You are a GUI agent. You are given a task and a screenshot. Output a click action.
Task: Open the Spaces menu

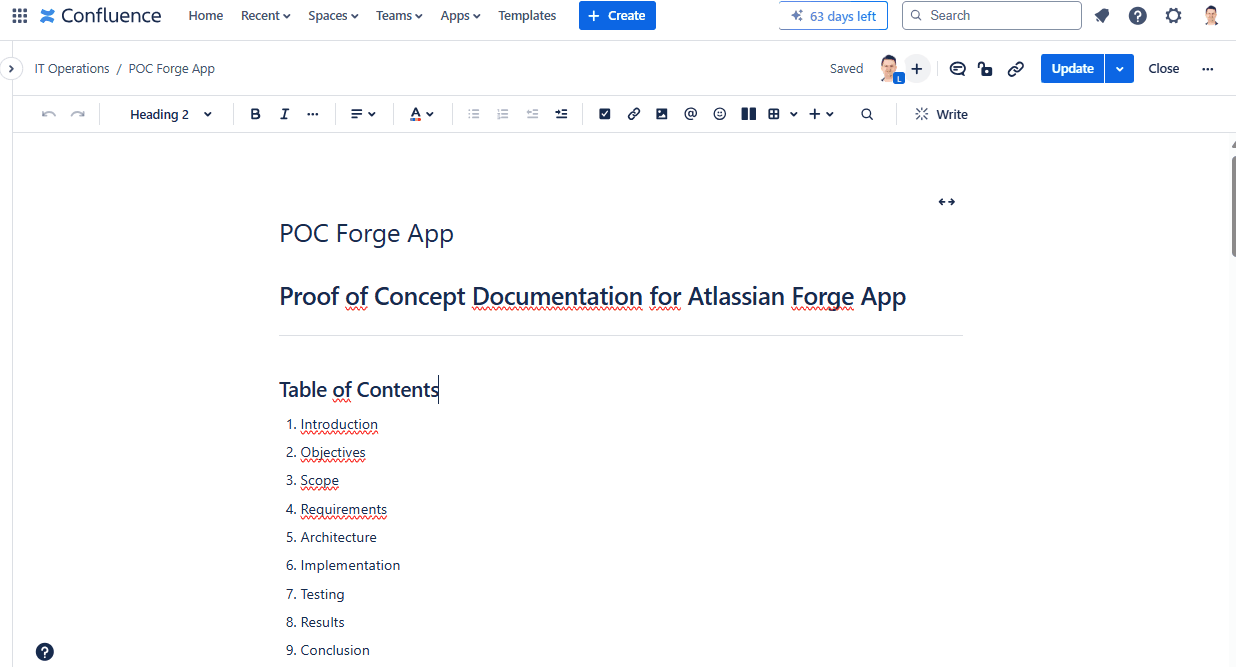(333, 16)
